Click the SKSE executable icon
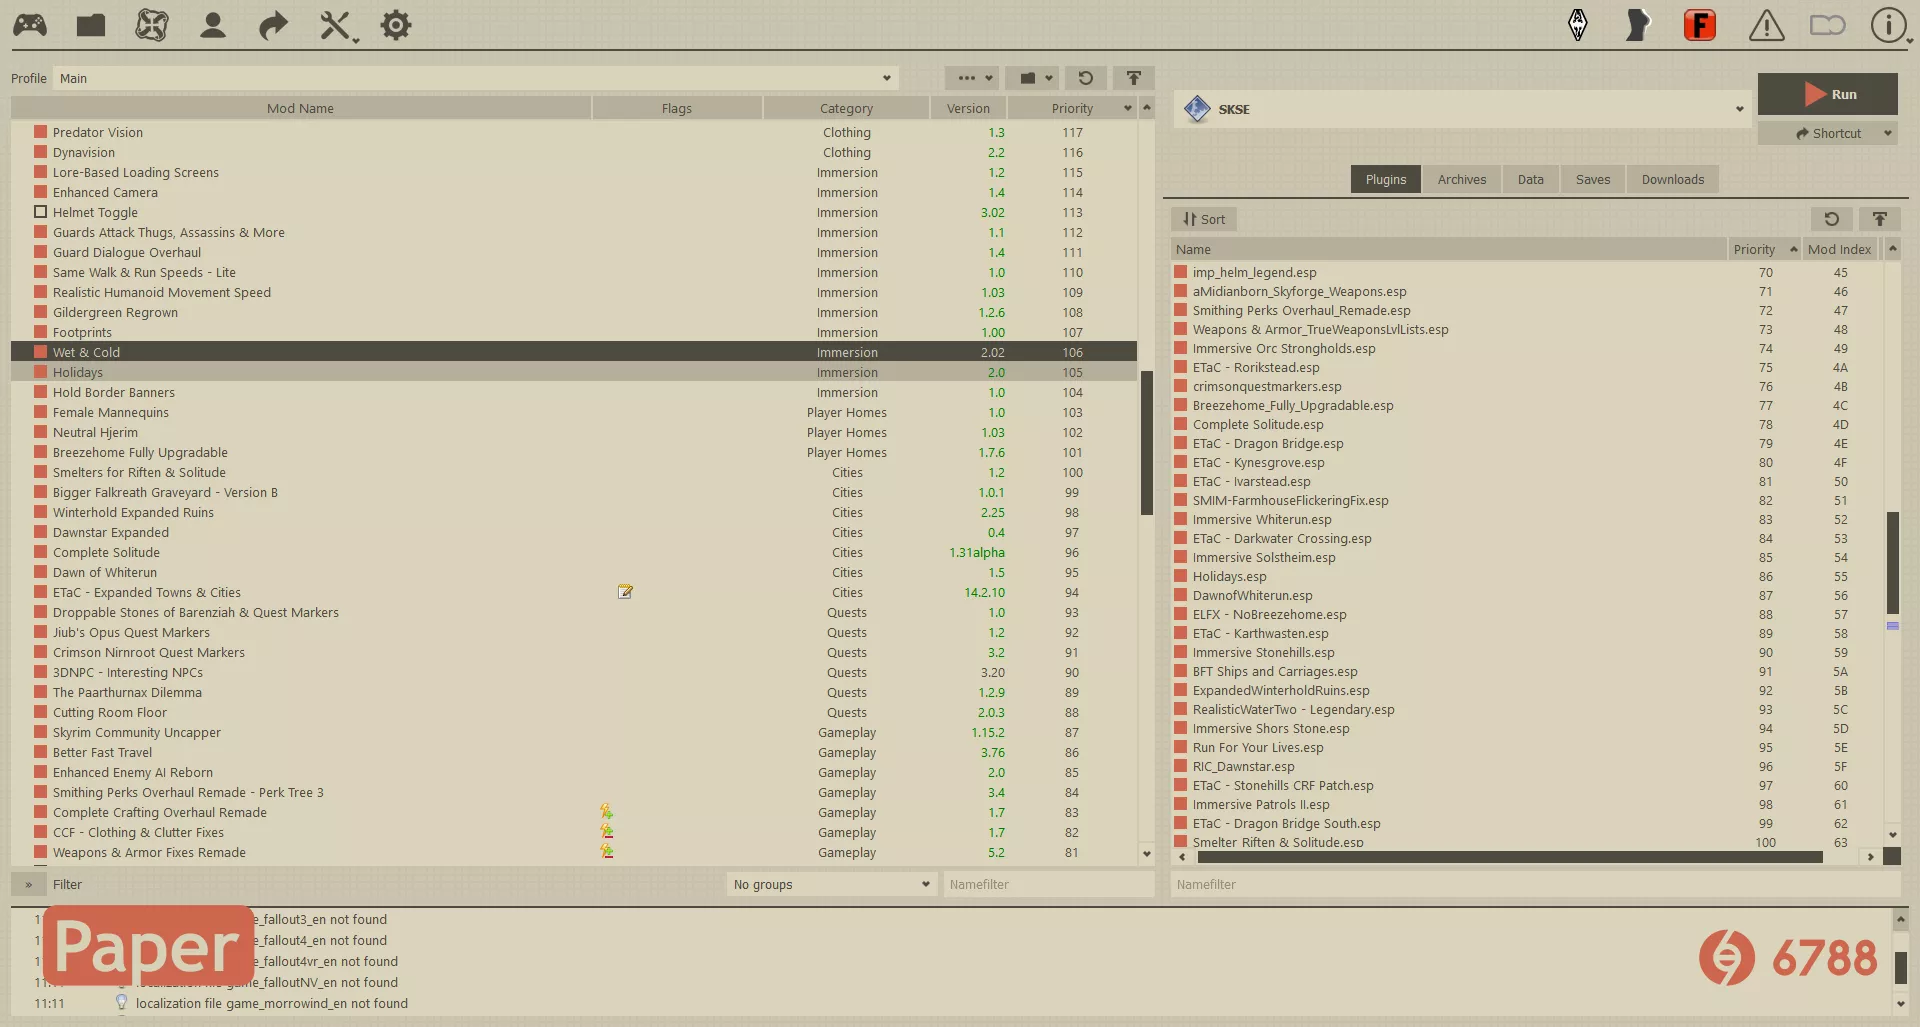The image size is (1920, 1027). pos(1197,109)
